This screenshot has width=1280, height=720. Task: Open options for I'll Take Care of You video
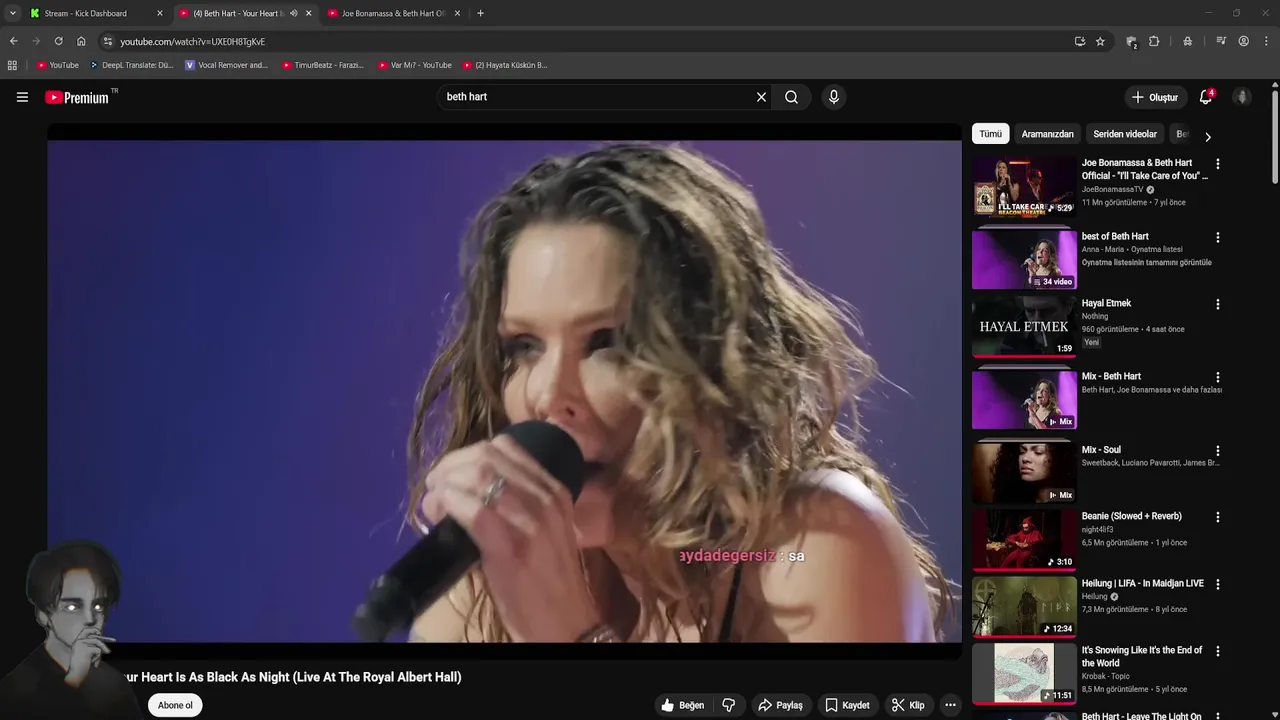[x=1217, y=164]
